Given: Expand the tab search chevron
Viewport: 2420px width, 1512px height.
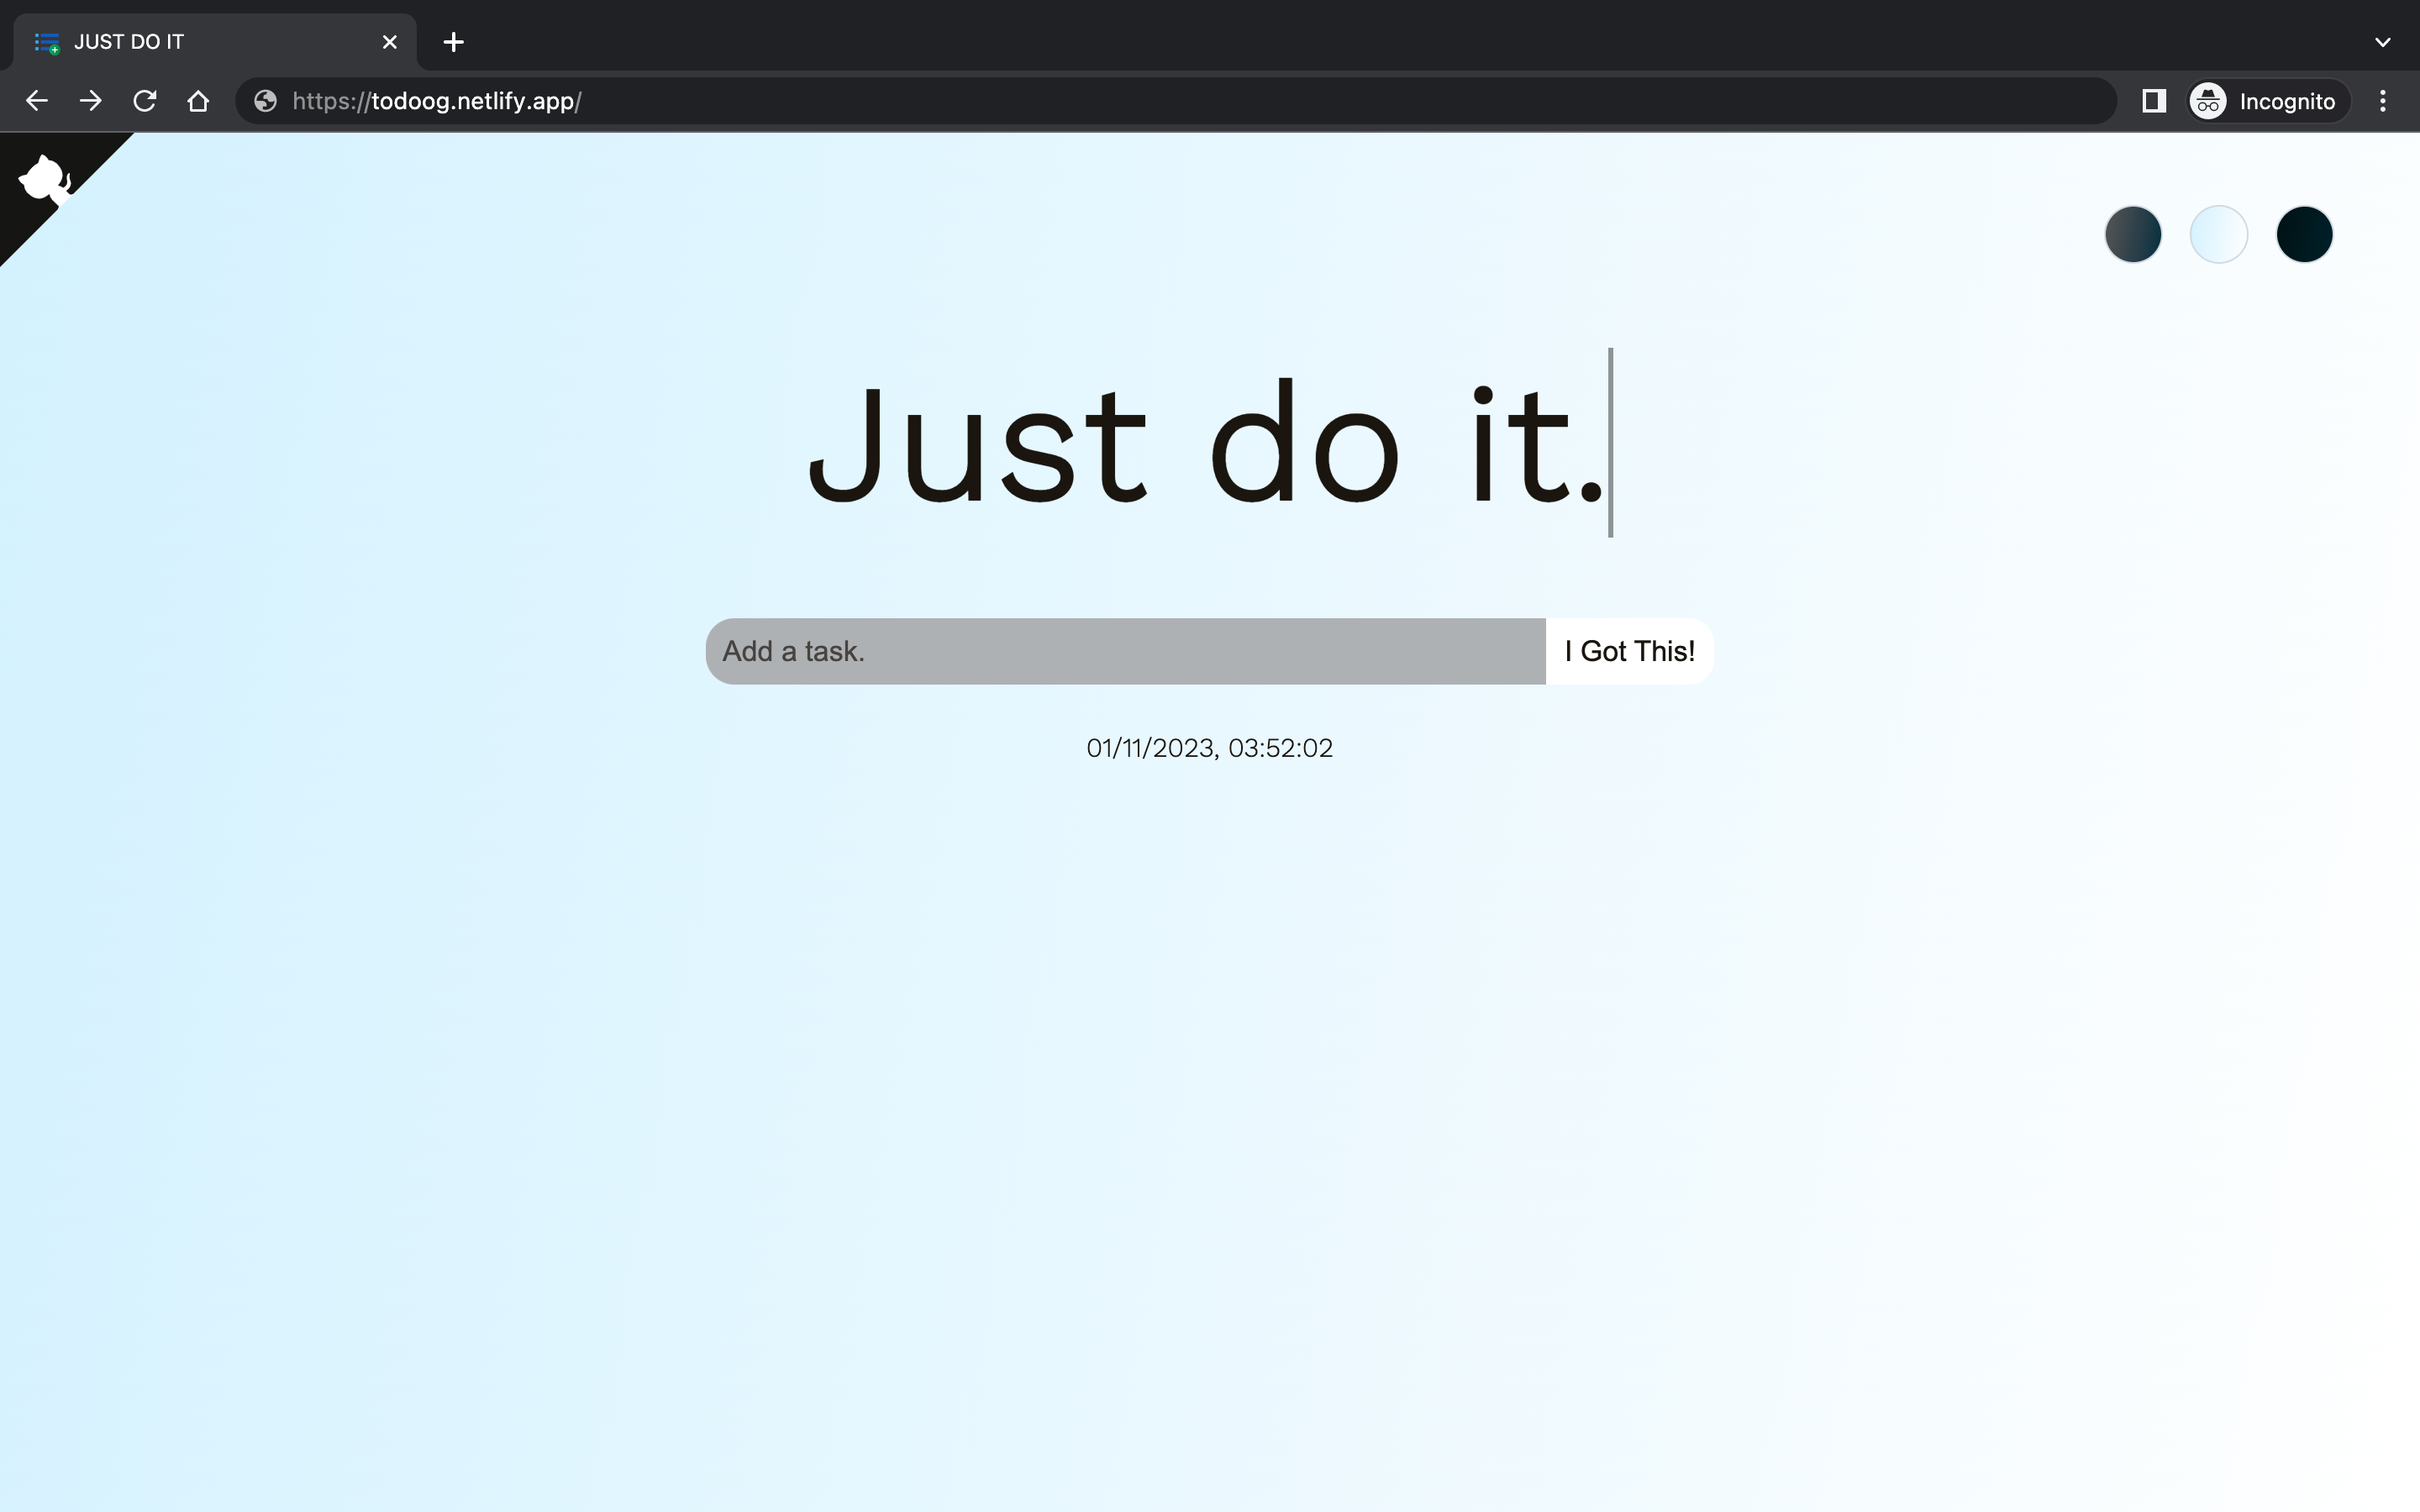Looking at the screenshot, I should click(2382, 42).
